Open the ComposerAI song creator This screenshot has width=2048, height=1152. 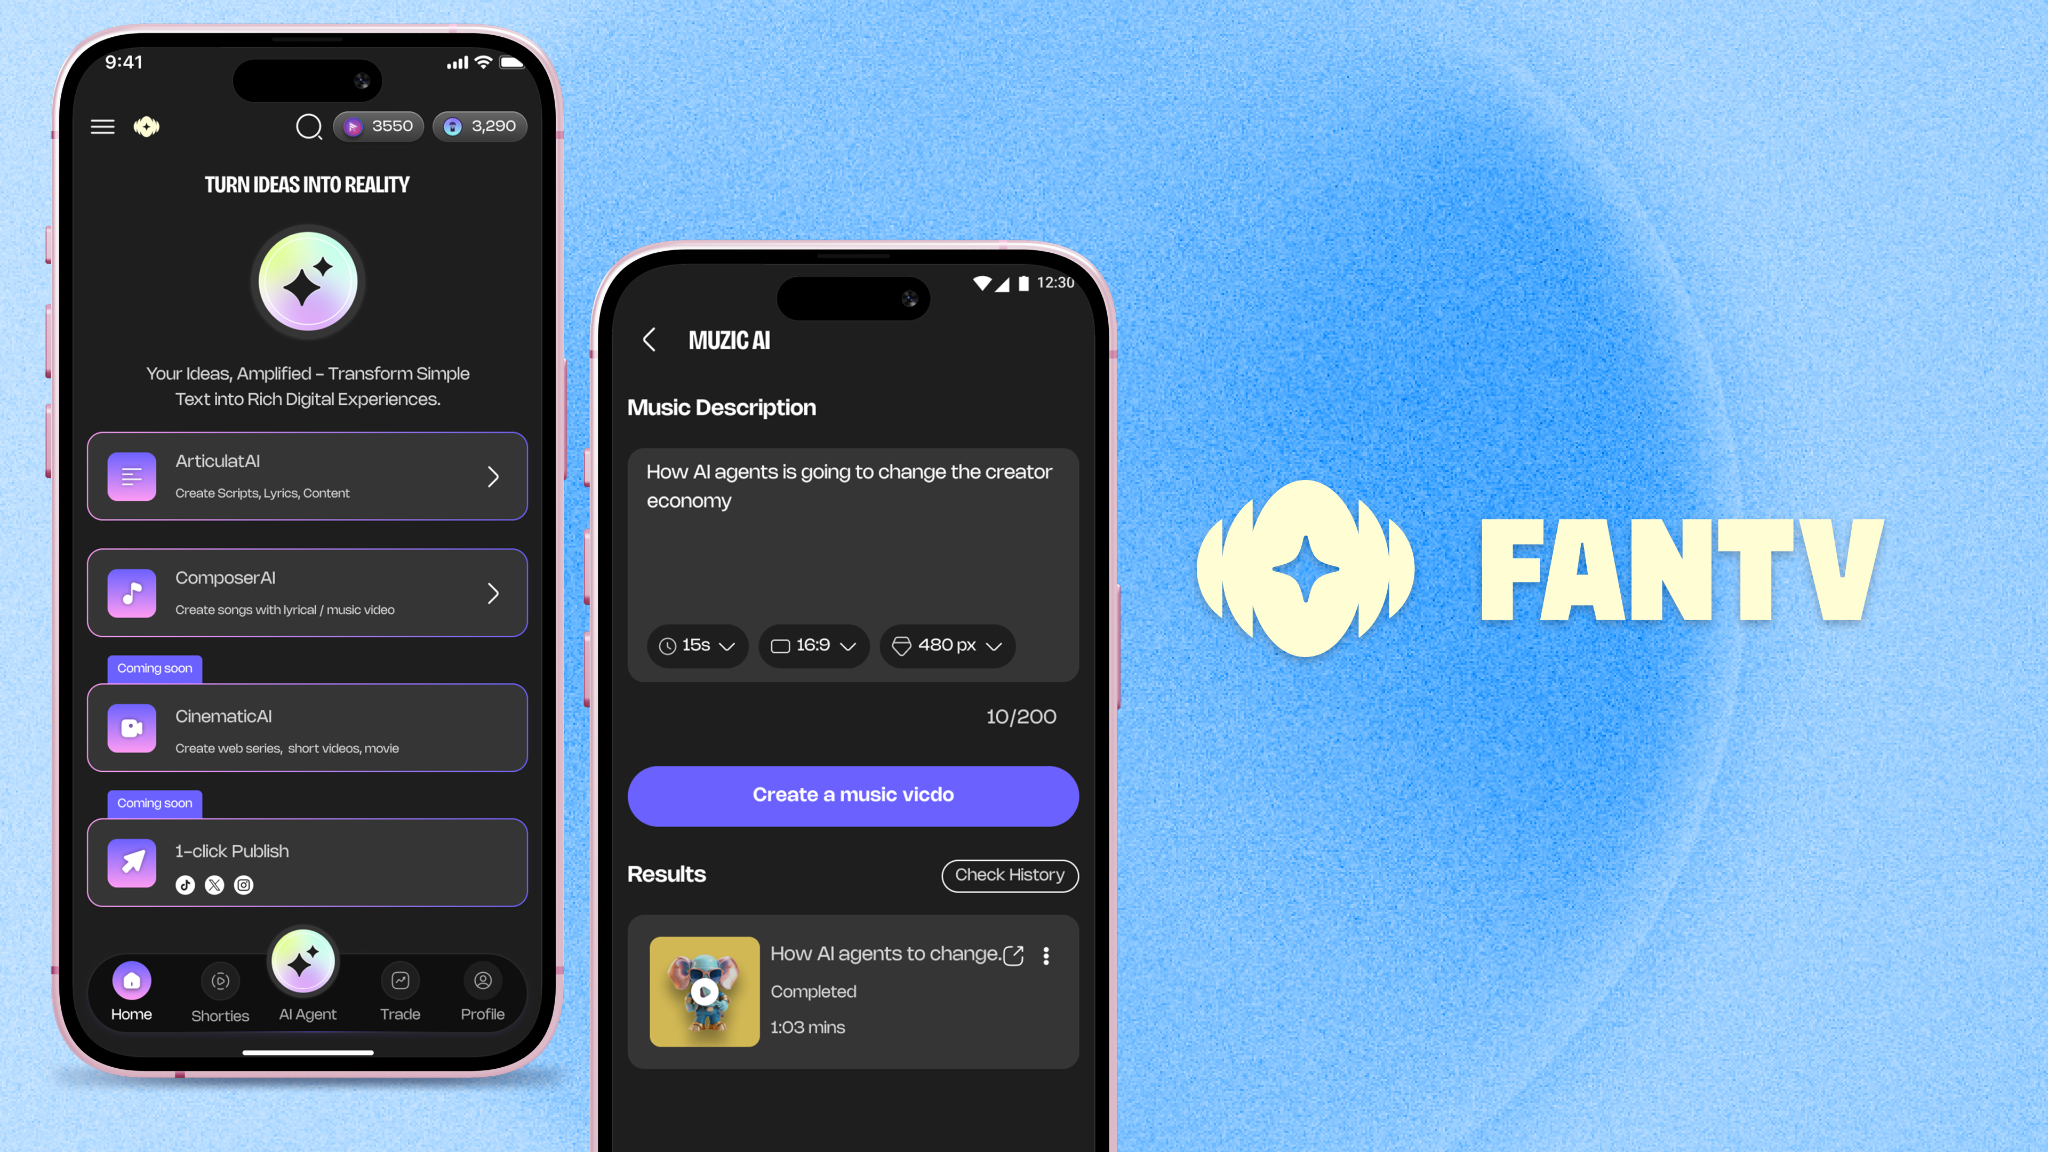click(307, 592)
